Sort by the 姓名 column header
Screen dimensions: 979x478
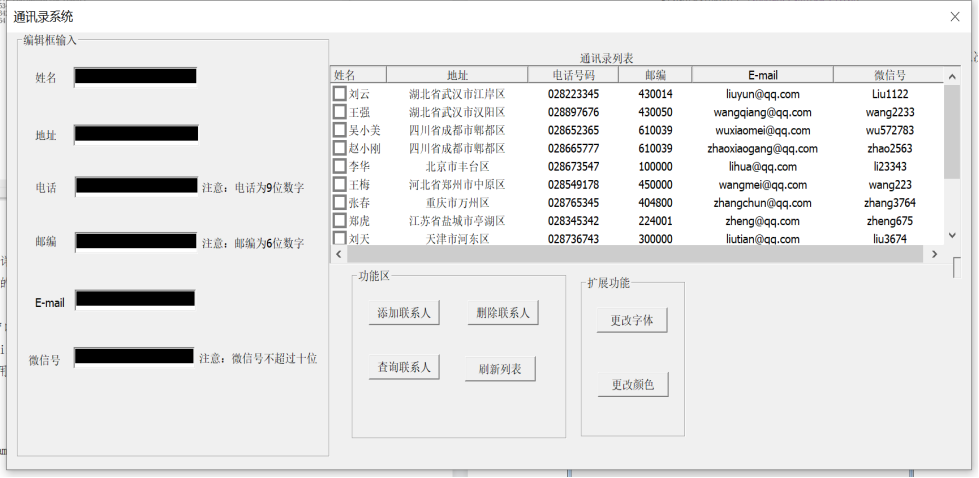point(358,75)
